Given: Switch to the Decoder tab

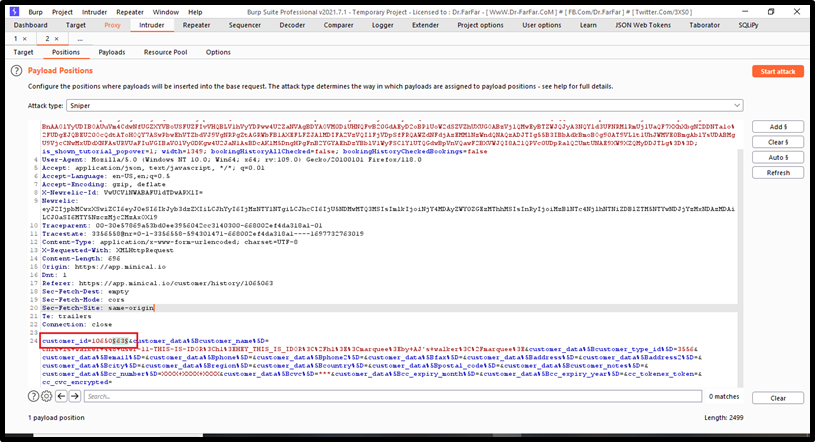Looking at the screenshot, I should point(292,25).
